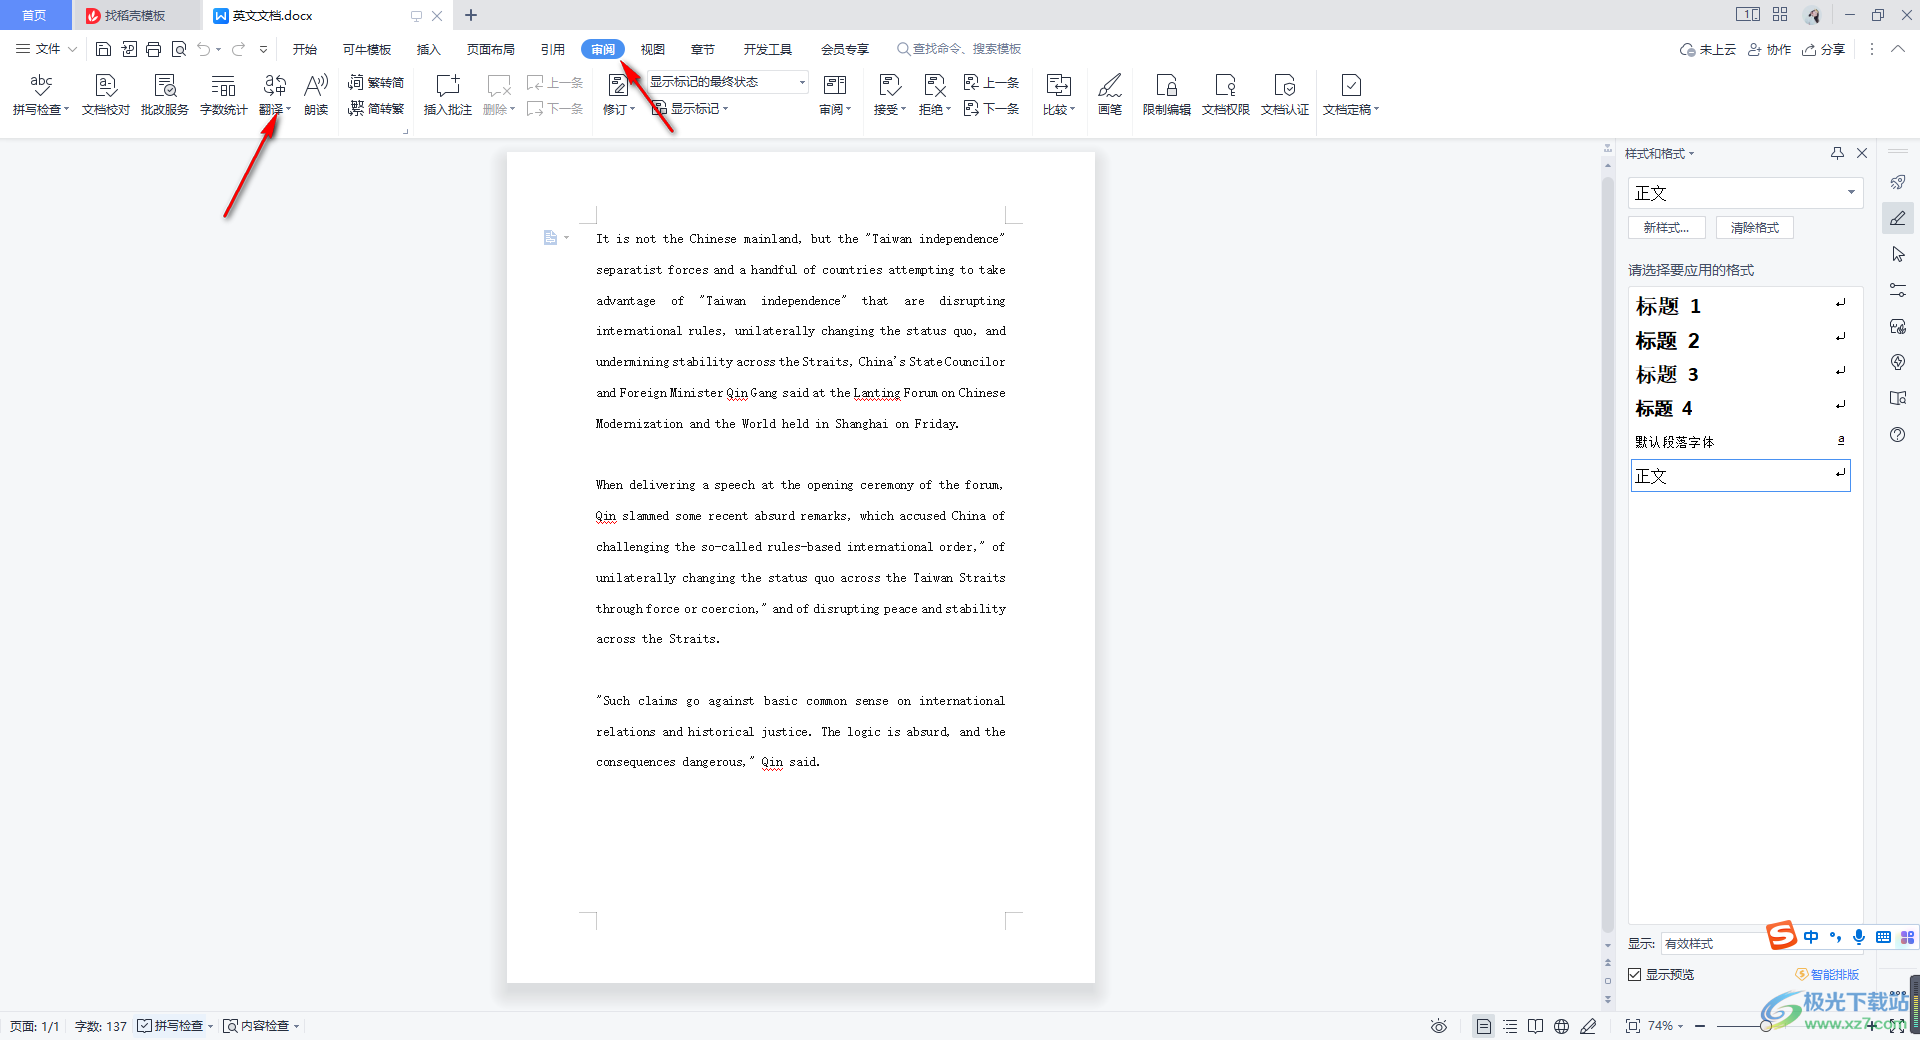Expand the 文件 file menu
The image size is (1920, 1040).
click(46, 49)
